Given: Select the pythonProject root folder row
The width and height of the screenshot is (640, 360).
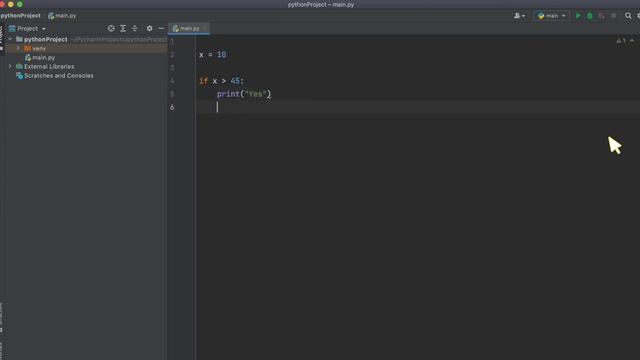Looking at the screenshot, I should click(86, 39).
